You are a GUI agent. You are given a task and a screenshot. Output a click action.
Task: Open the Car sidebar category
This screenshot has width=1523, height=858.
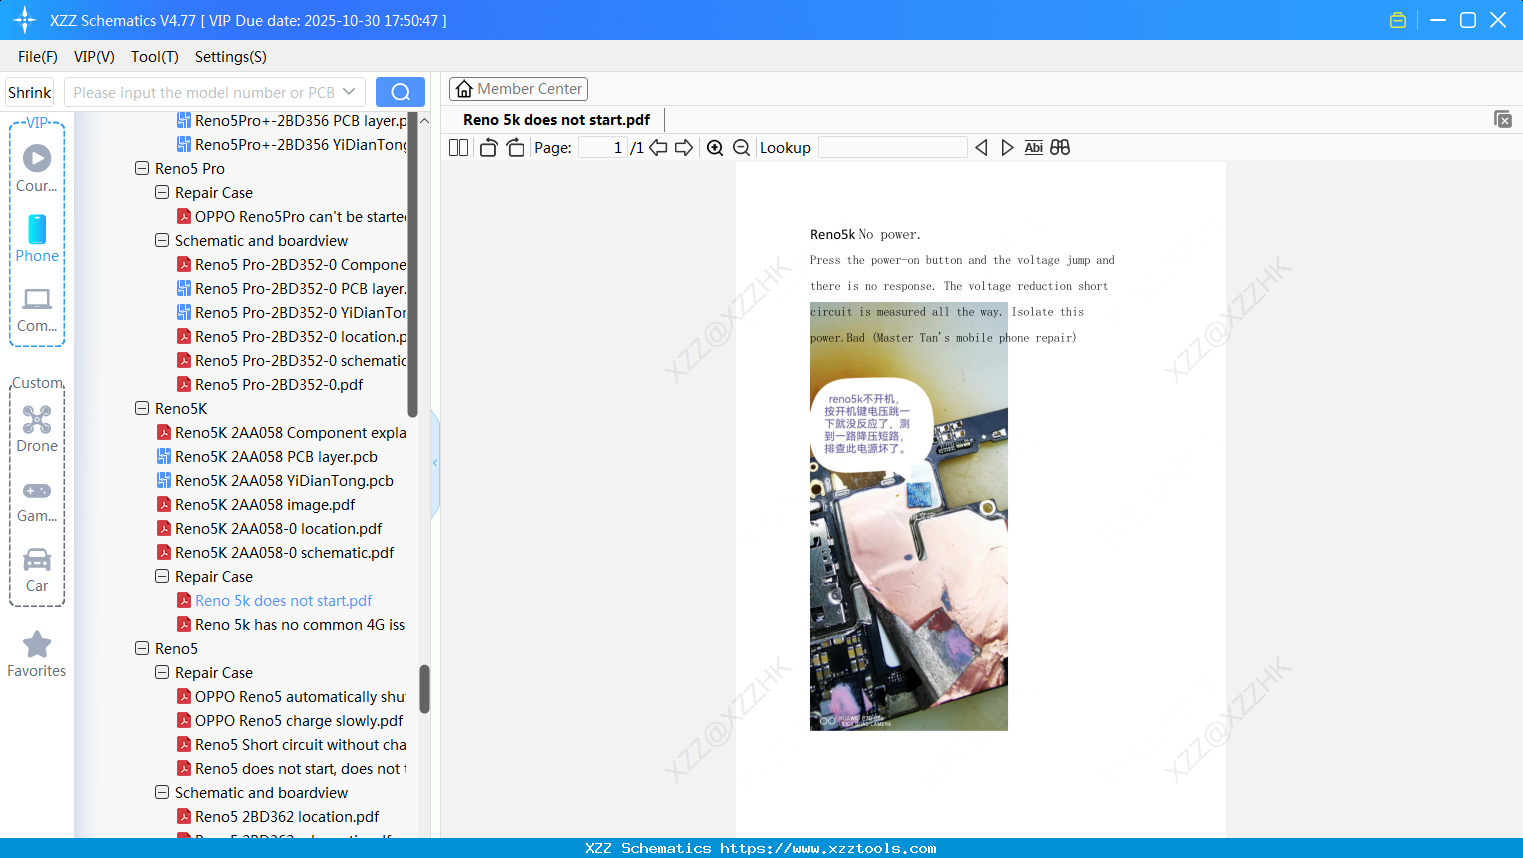pyautogui.click(x=37, y=570)
